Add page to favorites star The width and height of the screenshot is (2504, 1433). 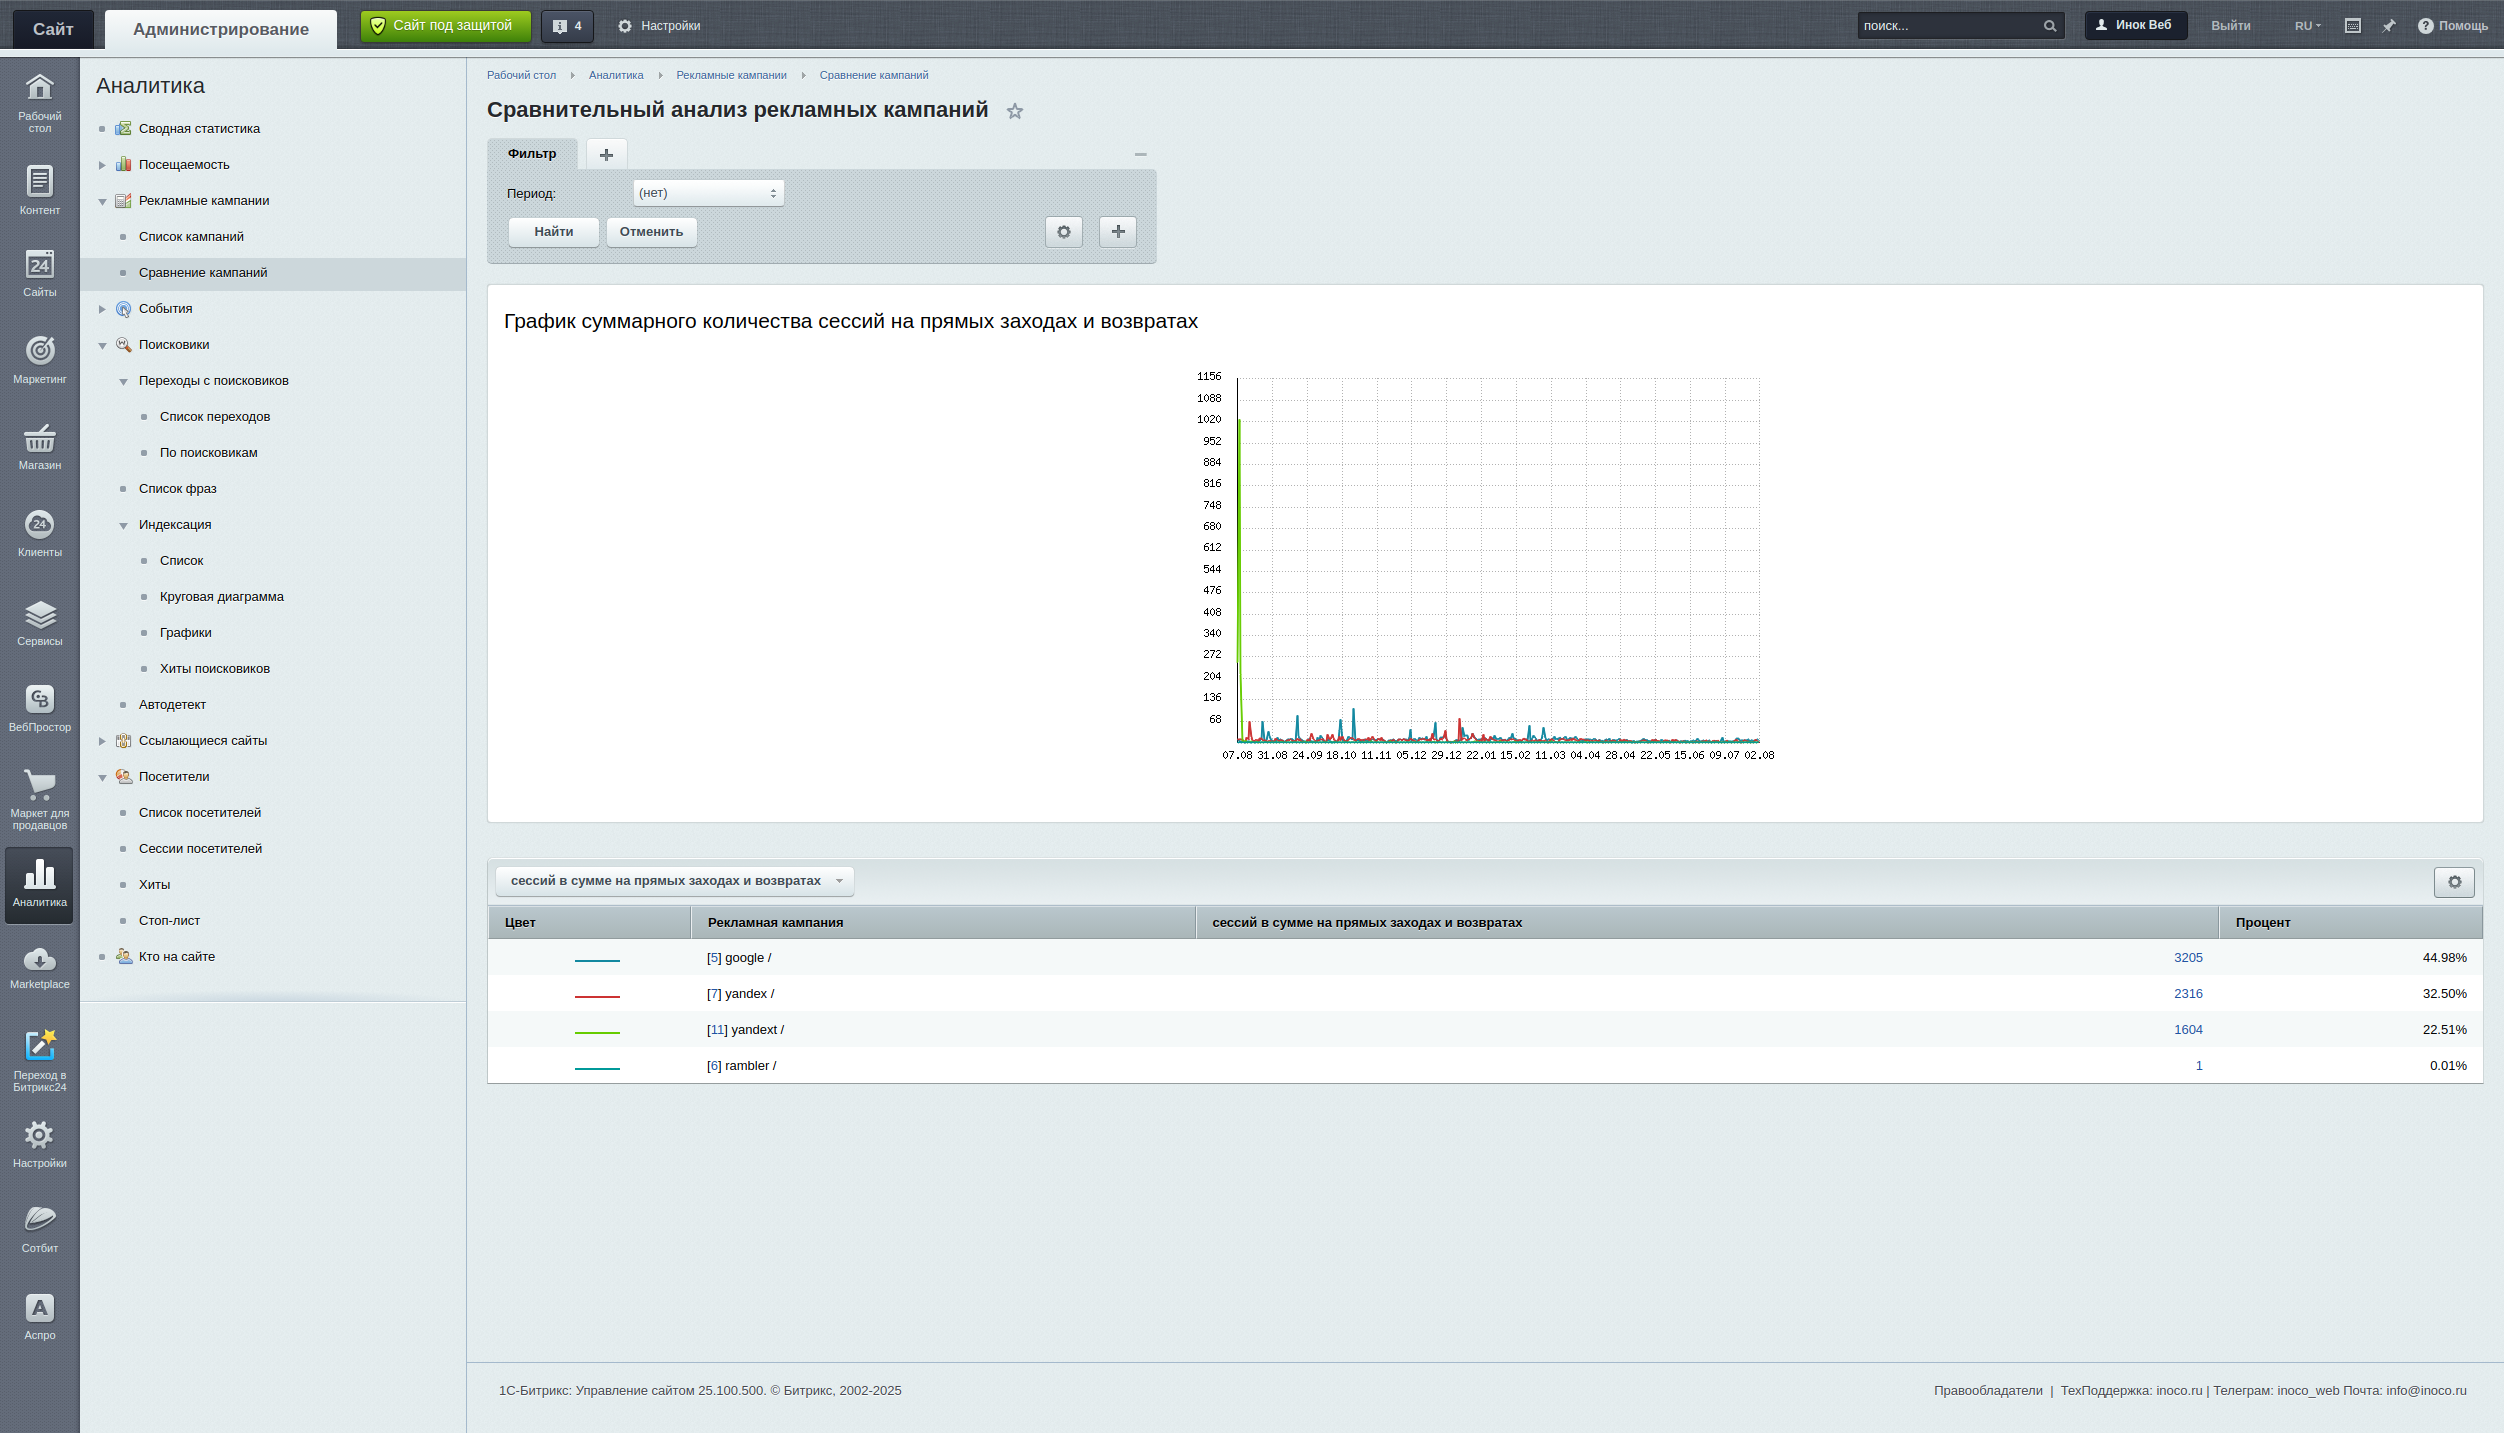pyautogui.click(x=1015, y=112)
